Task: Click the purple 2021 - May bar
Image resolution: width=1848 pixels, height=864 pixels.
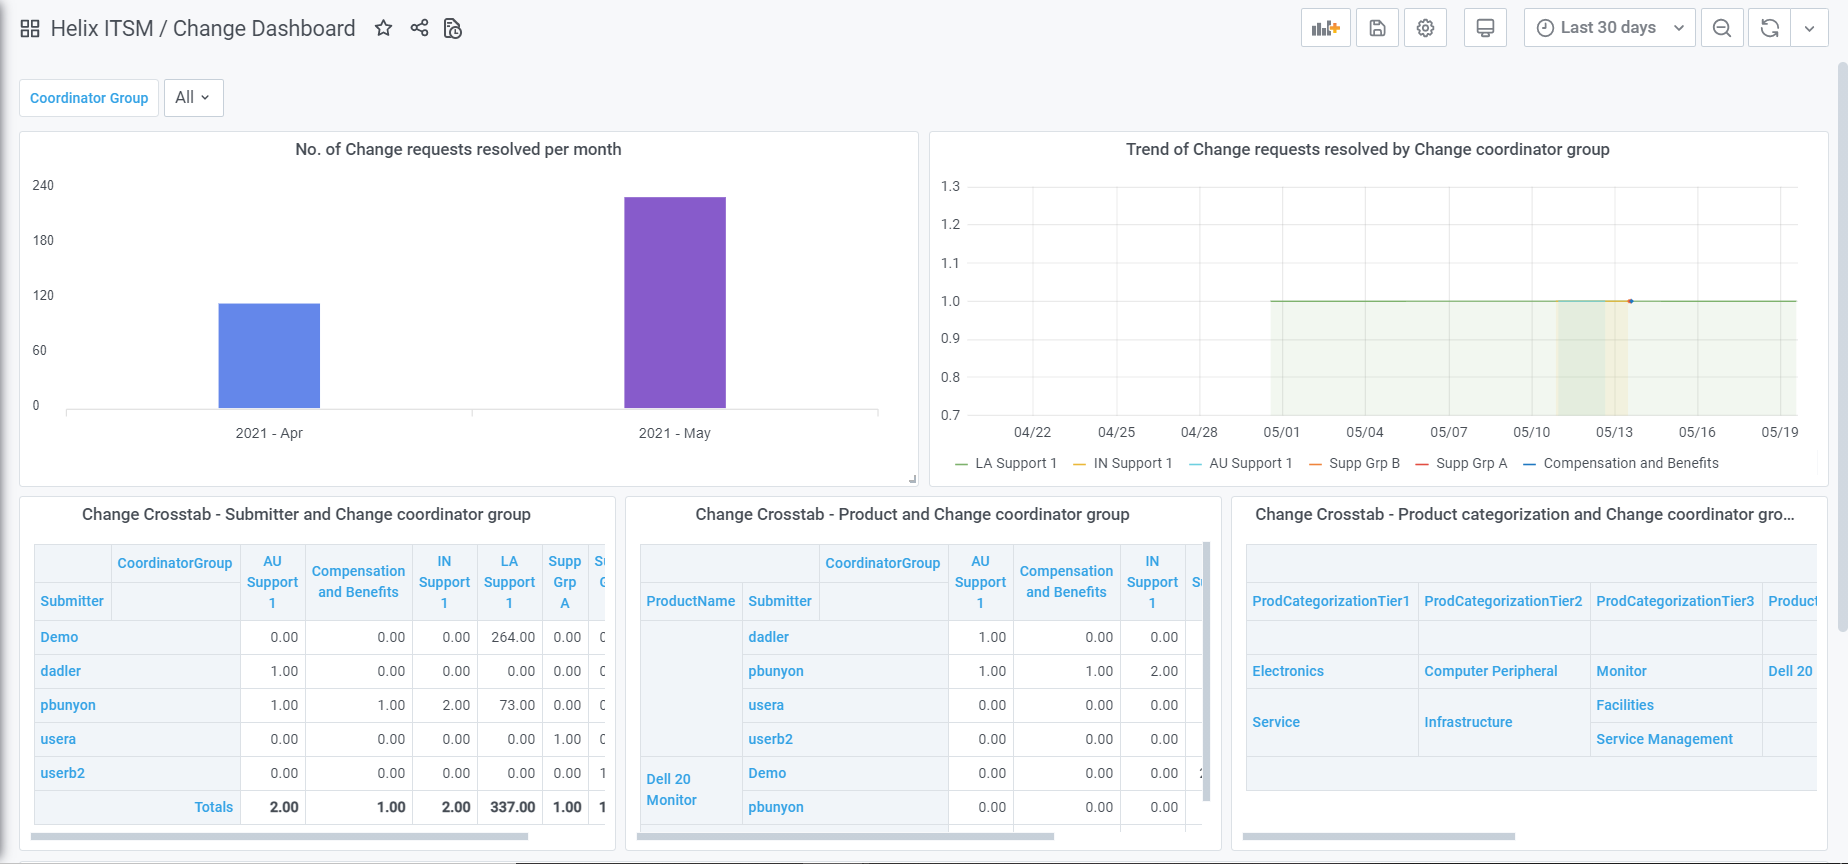Action: click(x=675, y=302)
